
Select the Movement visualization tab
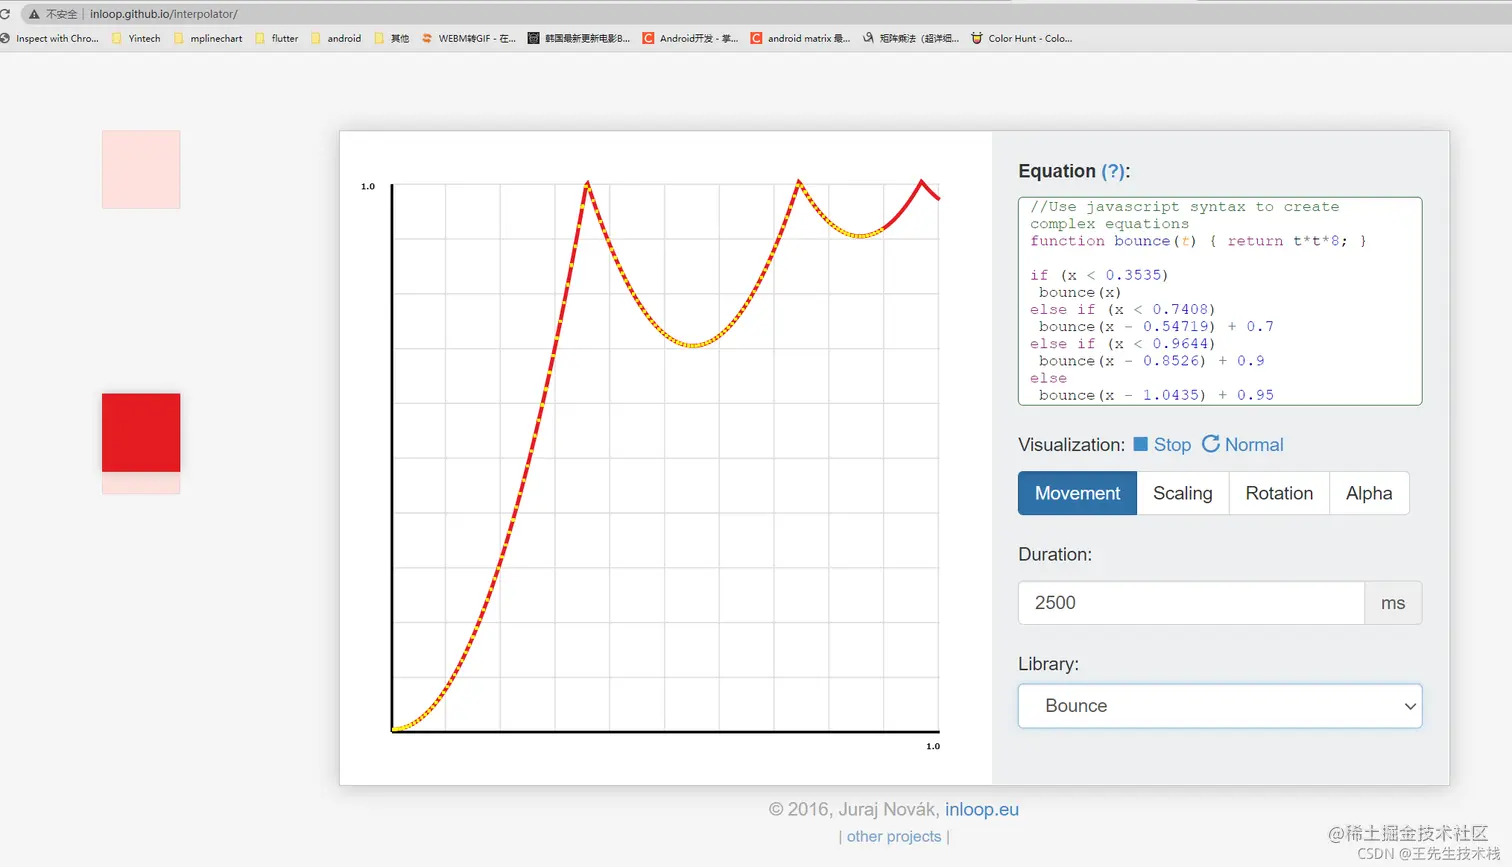click(x=1077, y=493)
